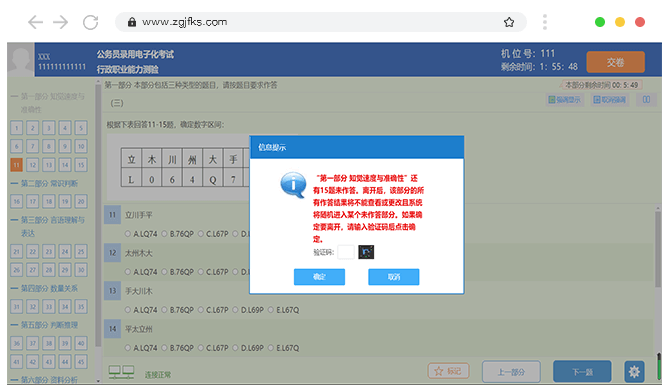Click the candidate avatar photo

[20, 60]
